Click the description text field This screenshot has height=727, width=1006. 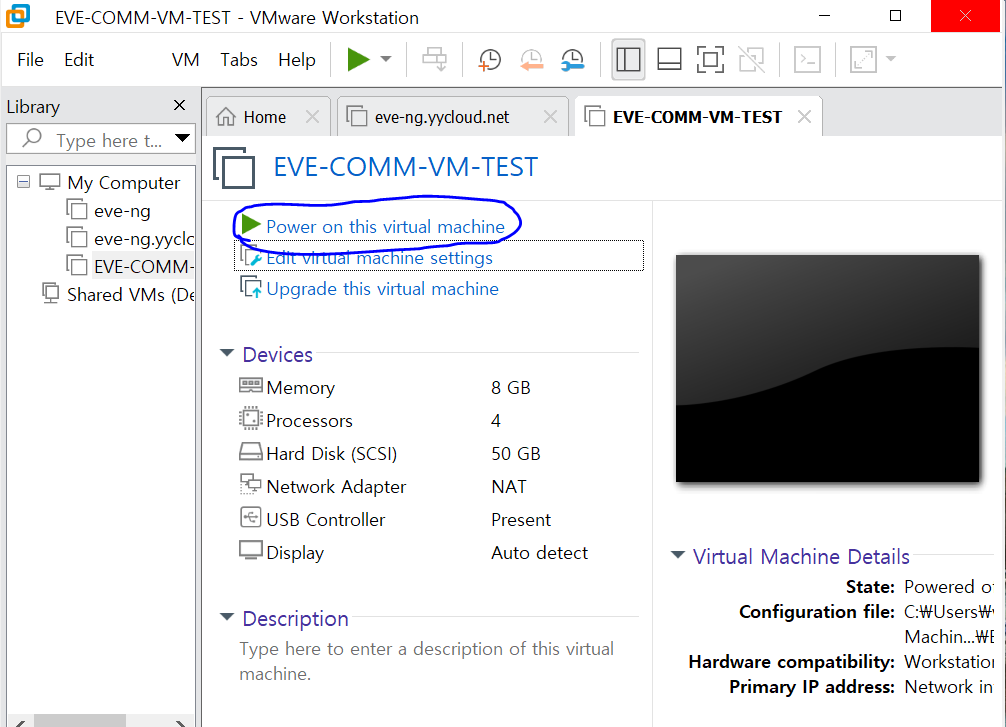coord(427,661)
